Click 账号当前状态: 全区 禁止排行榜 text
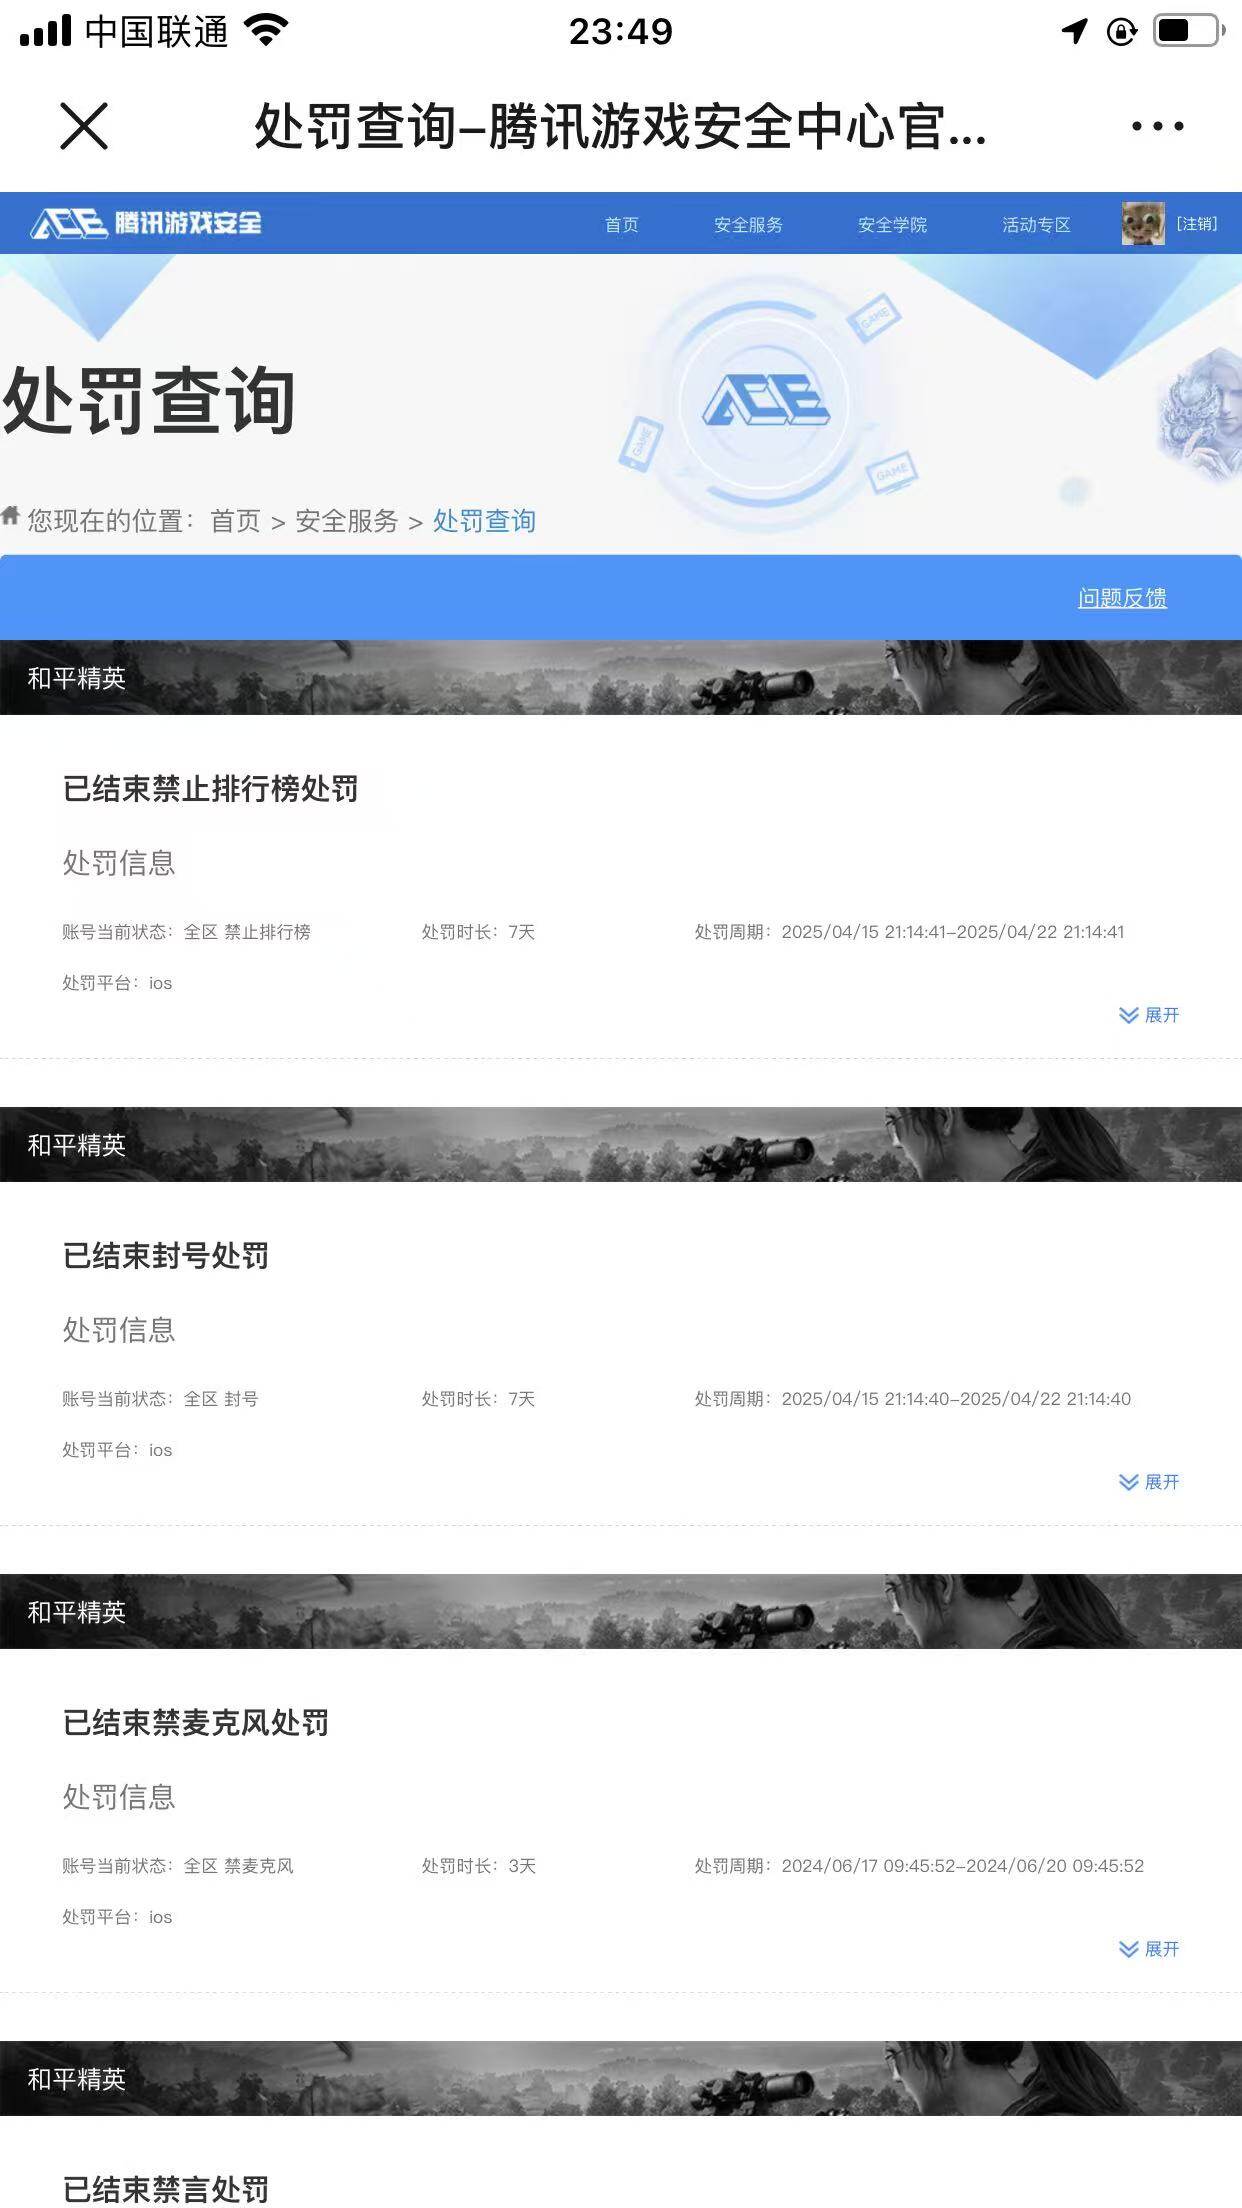This screenshot has height=2208, width=1242. point(186,932)
